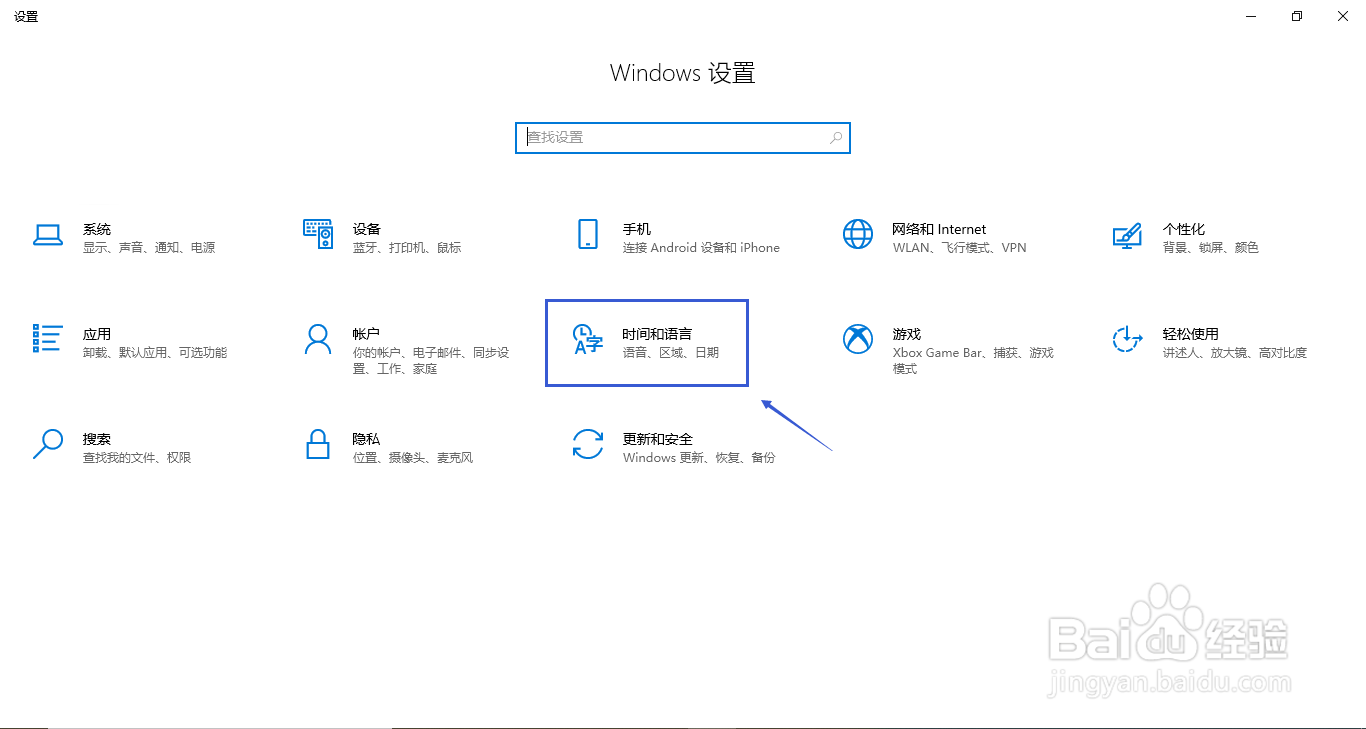Select the 游戏 category title
The width and height of the screenshot is (1366, 729).
[907, 334]
